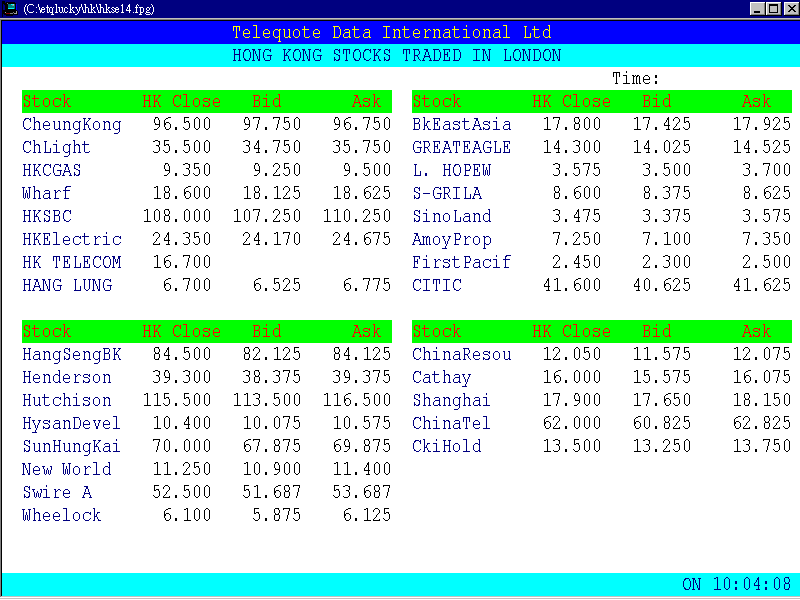Select the CITIC stock entry
The width and height of the screenshot is (800, 600).
(x=436, y=285)
